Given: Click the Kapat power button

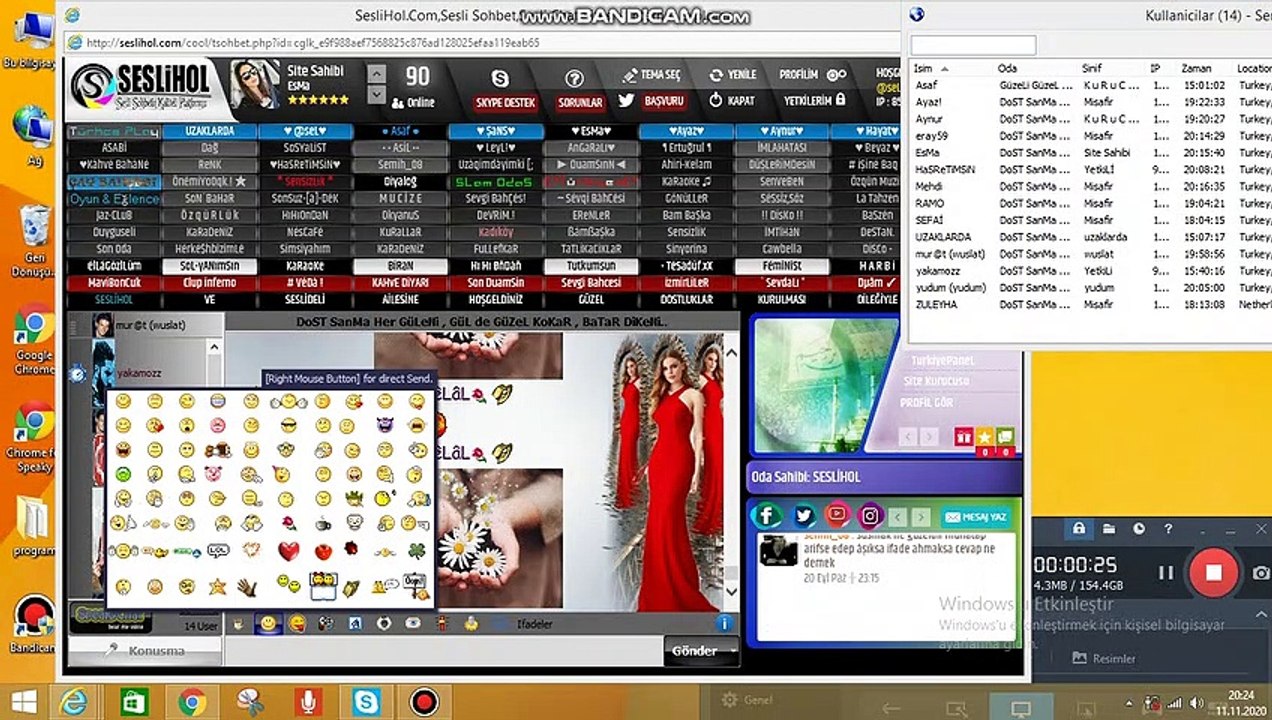Looking at the screenshot, I should (x=733, y=101).
